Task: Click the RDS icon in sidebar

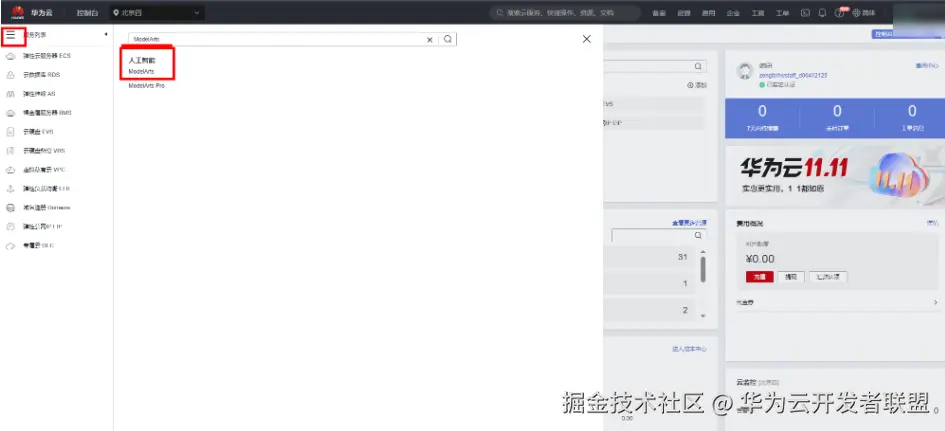Action: click(10, 75)
